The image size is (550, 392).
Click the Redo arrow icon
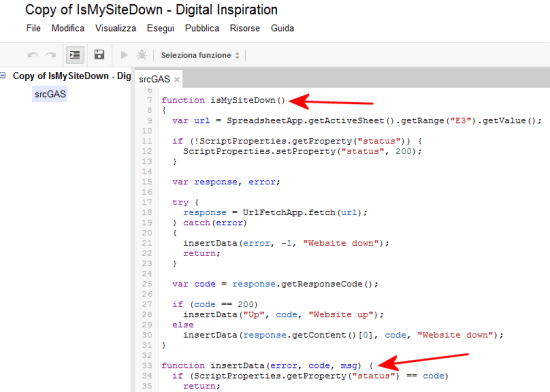pos(51,55)
